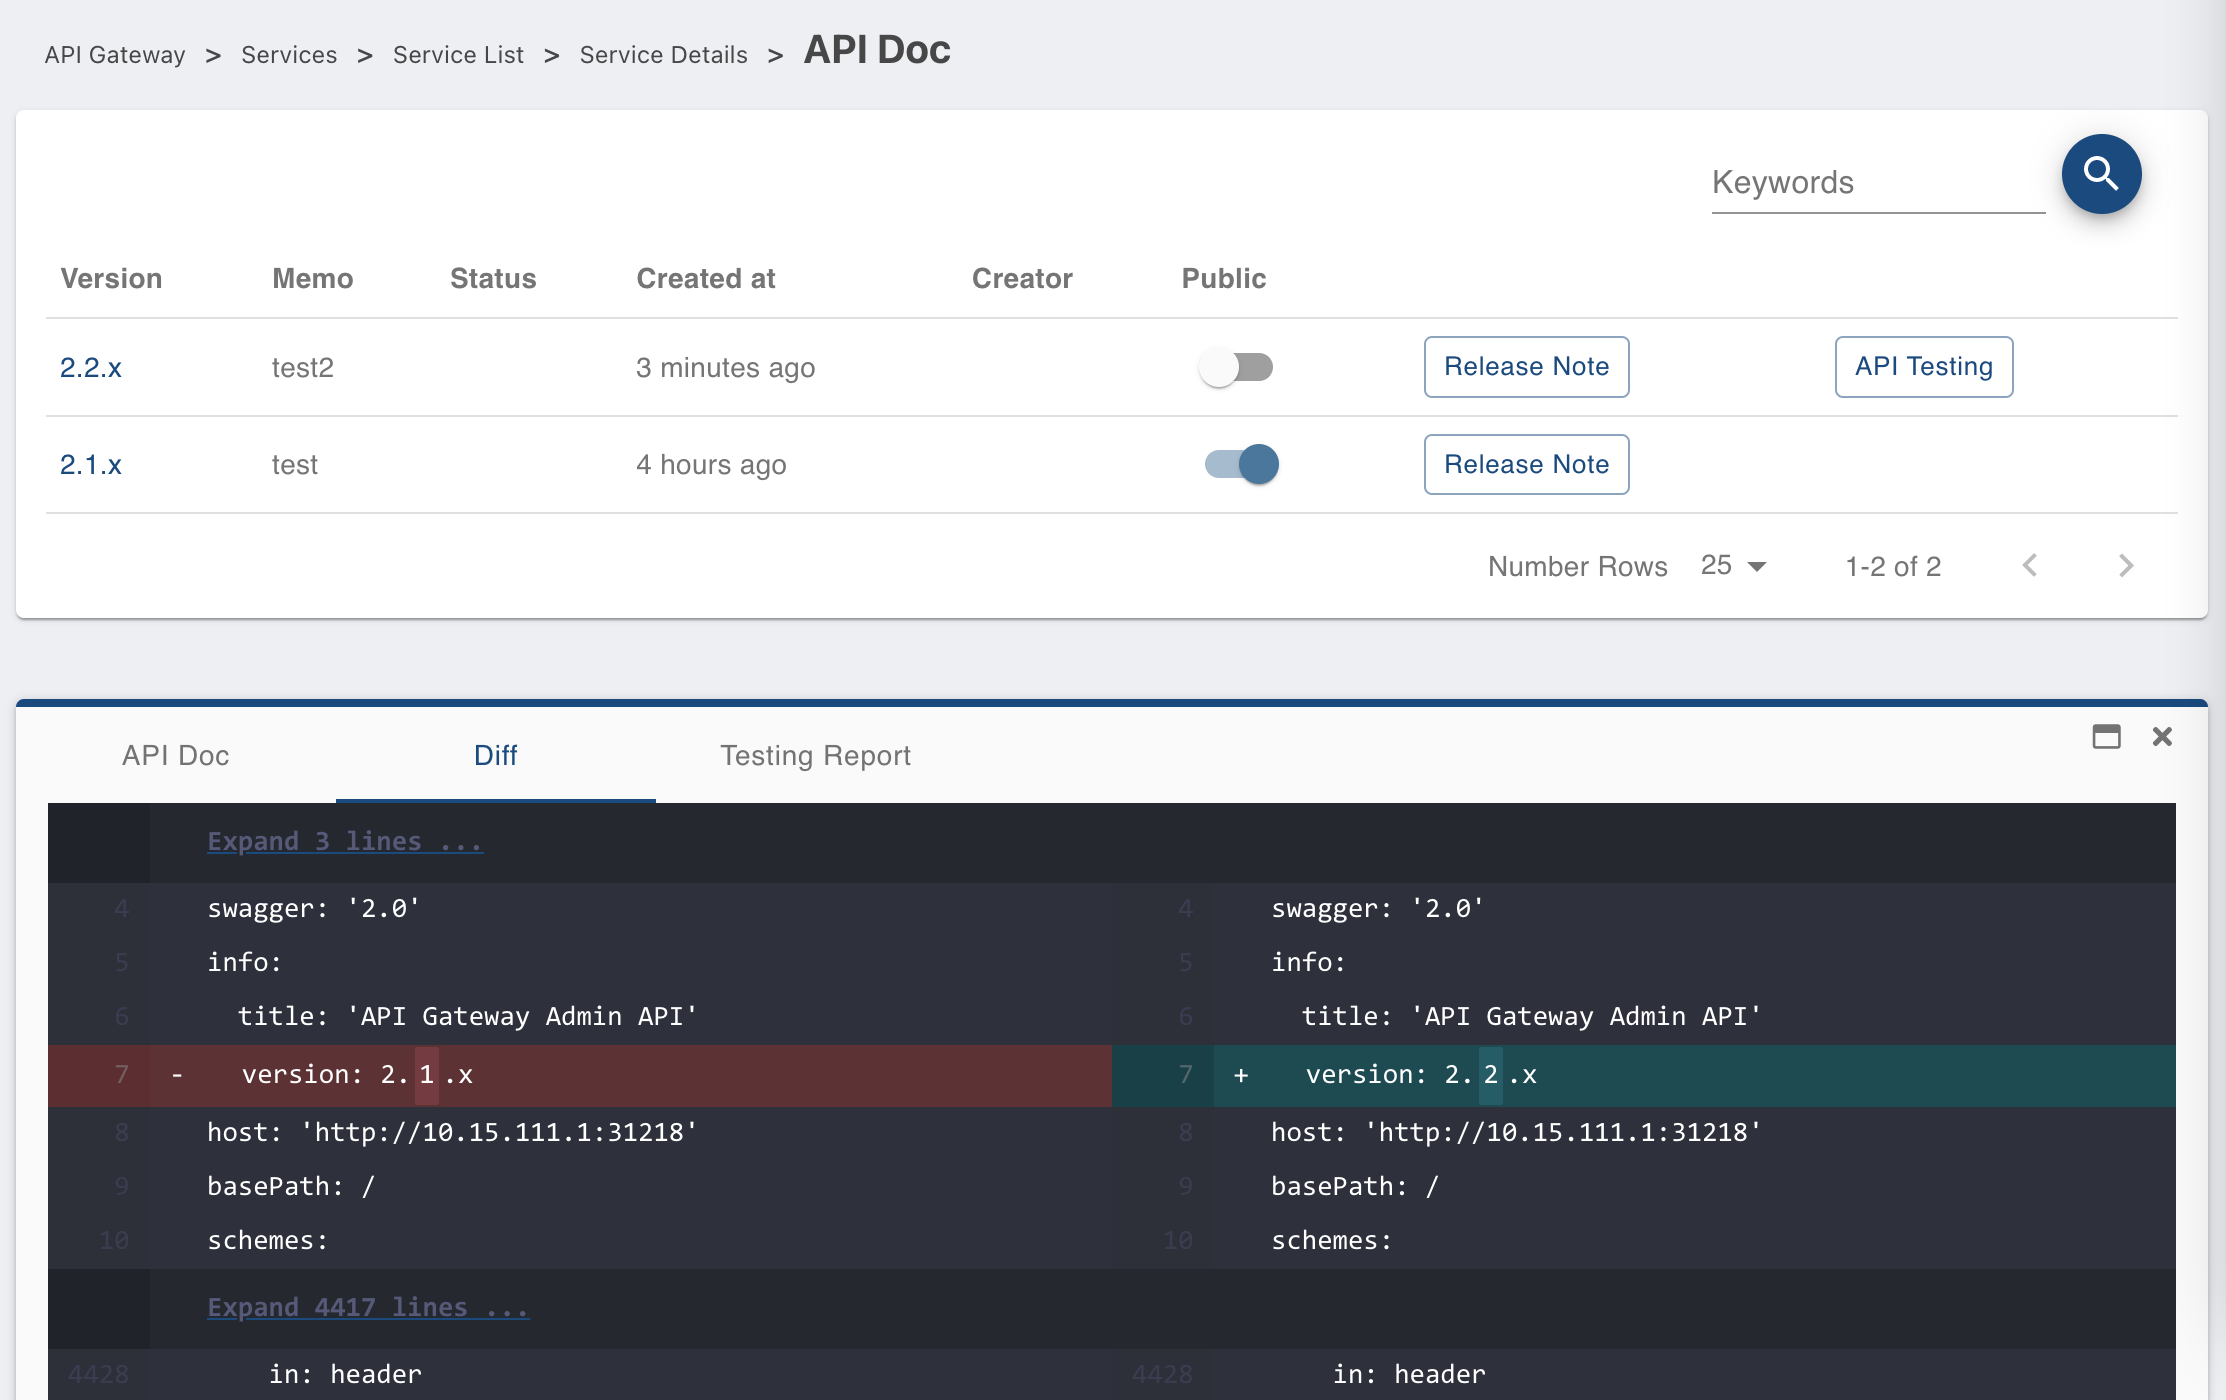Close the diff panel with X
The height and width of the screenshot is (1400, 2226).
click(x=2162, y=737)
